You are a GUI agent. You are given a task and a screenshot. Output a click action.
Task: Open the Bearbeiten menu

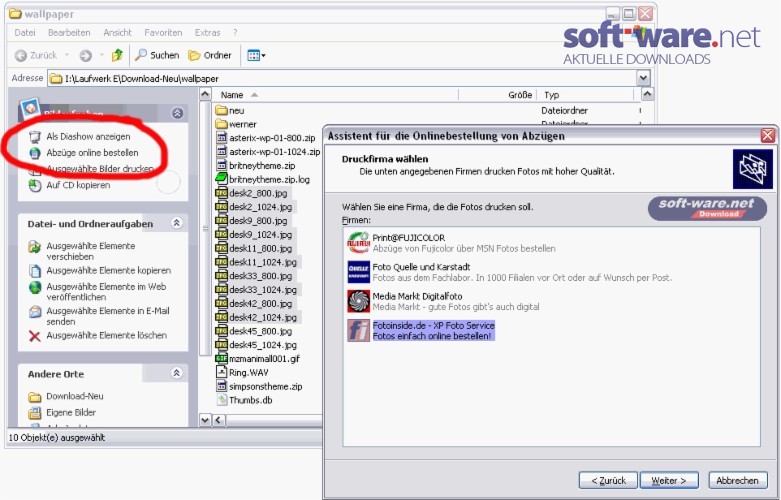(69, 32)
